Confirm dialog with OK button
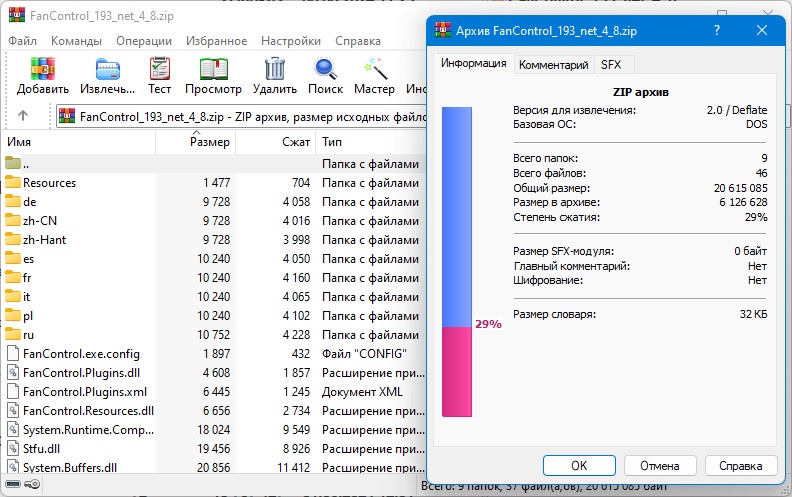 [x=579, y=465]
